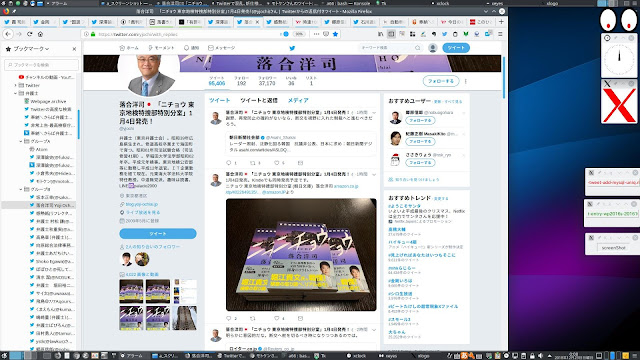Open the down-chevron menu on third tweet

pyautogui.click(x=374, y=329)
